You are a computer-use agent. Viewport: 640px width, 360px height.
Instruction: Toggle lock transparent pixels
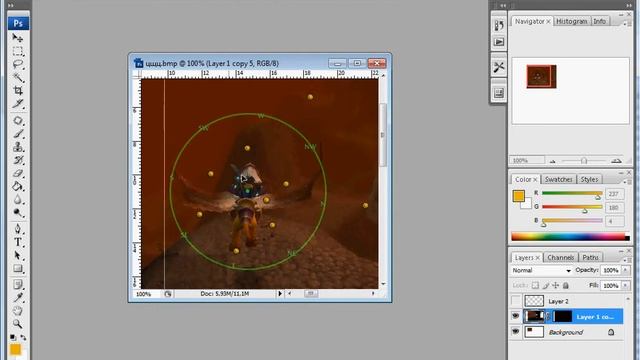(x=535, y=285)
